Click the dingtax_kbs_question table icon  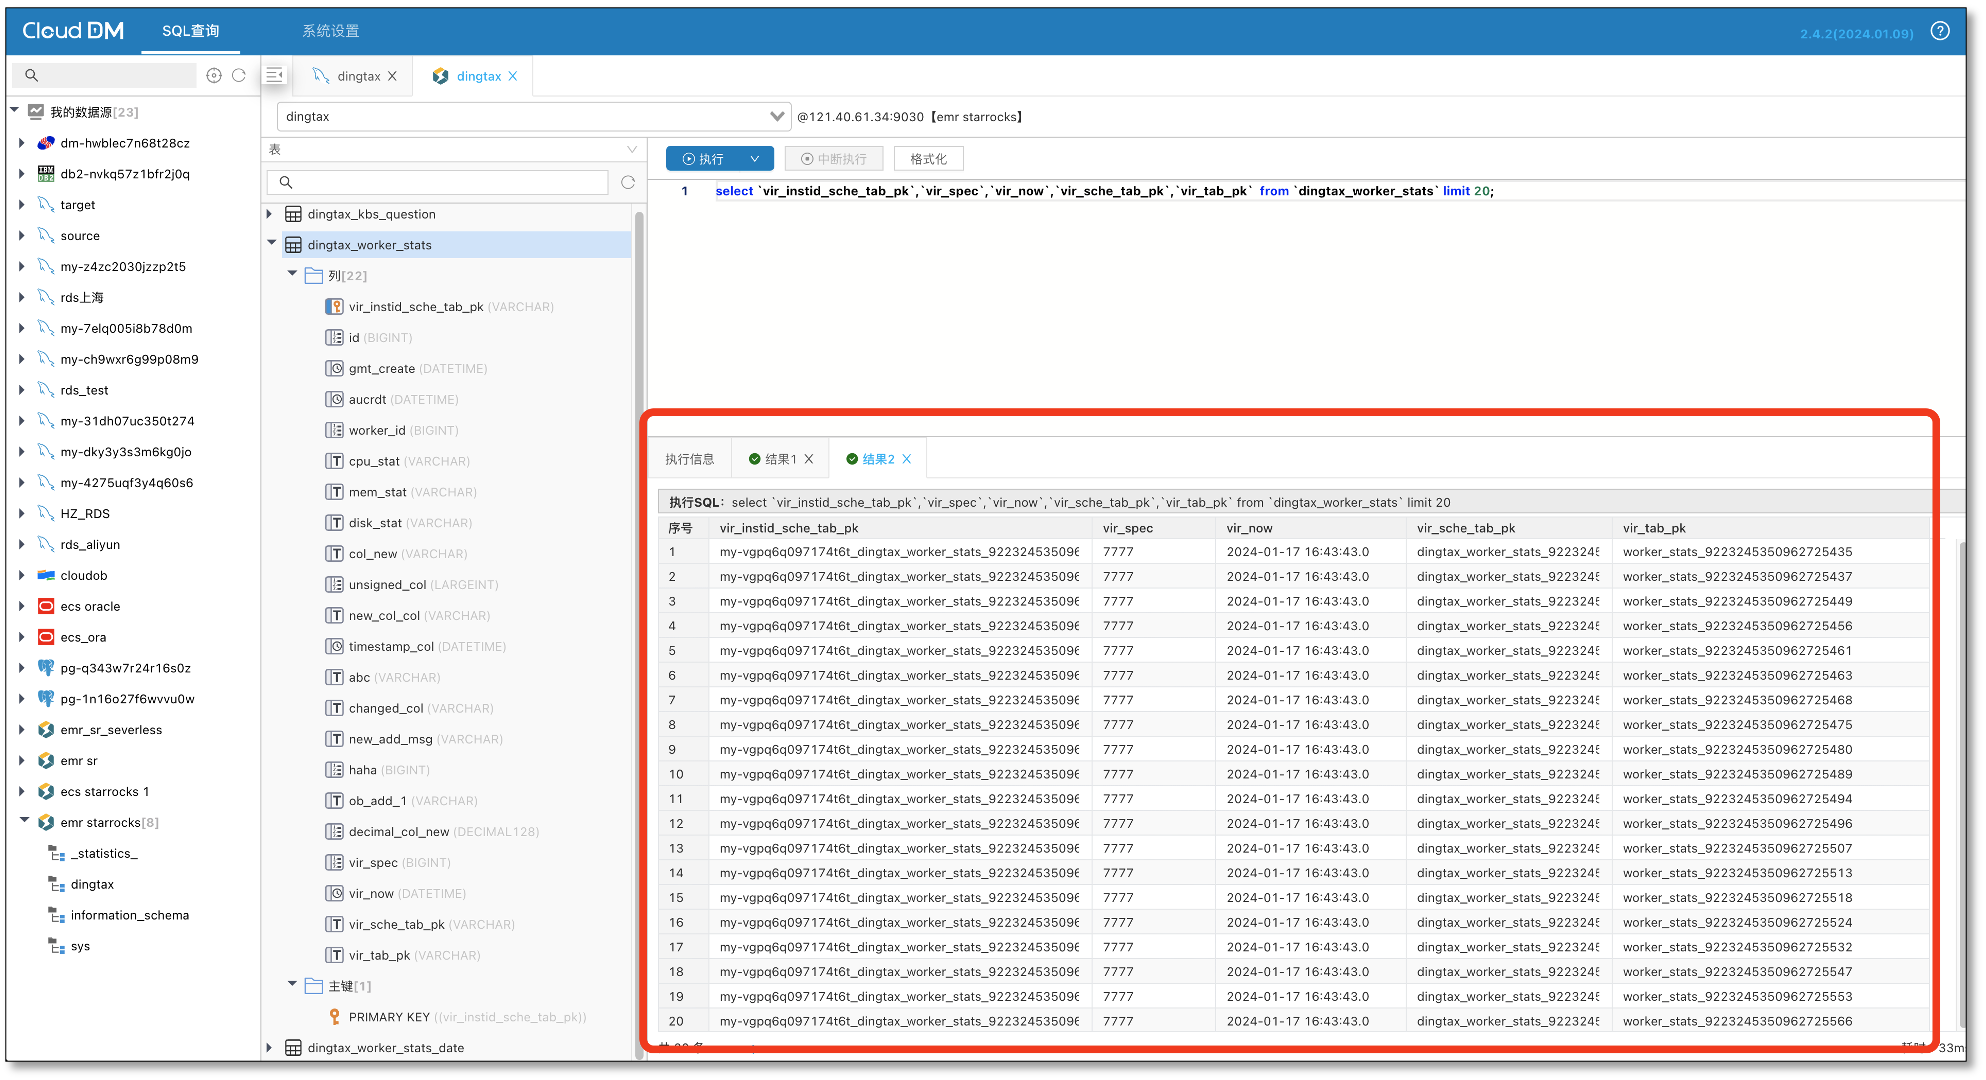[293, 214]
